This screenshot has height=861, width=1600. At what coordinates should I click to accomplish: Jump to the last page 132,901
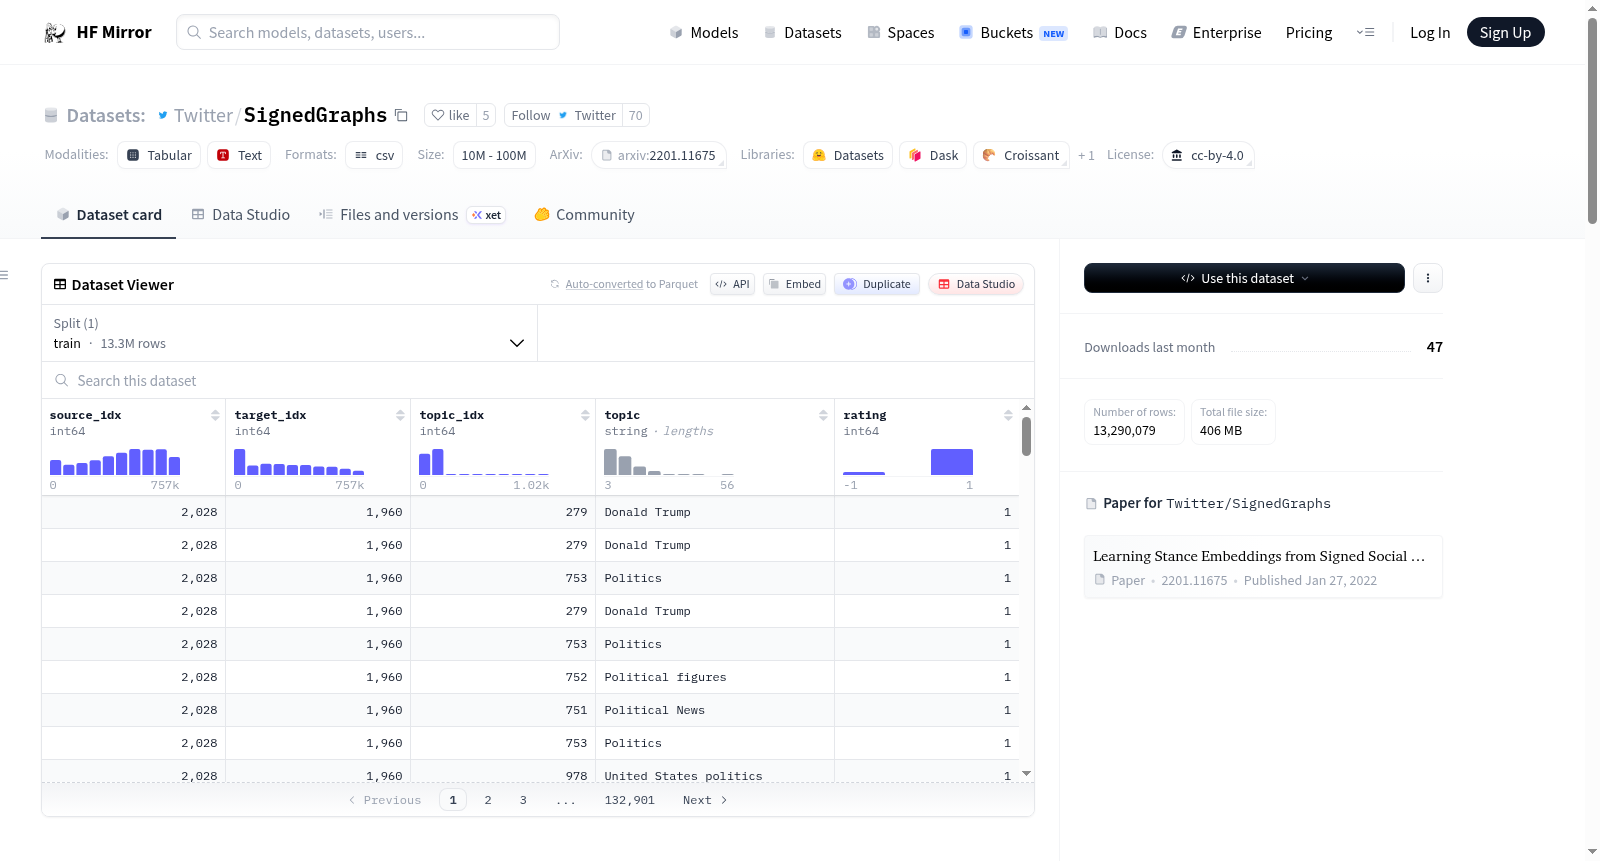(x=630, y=800)
